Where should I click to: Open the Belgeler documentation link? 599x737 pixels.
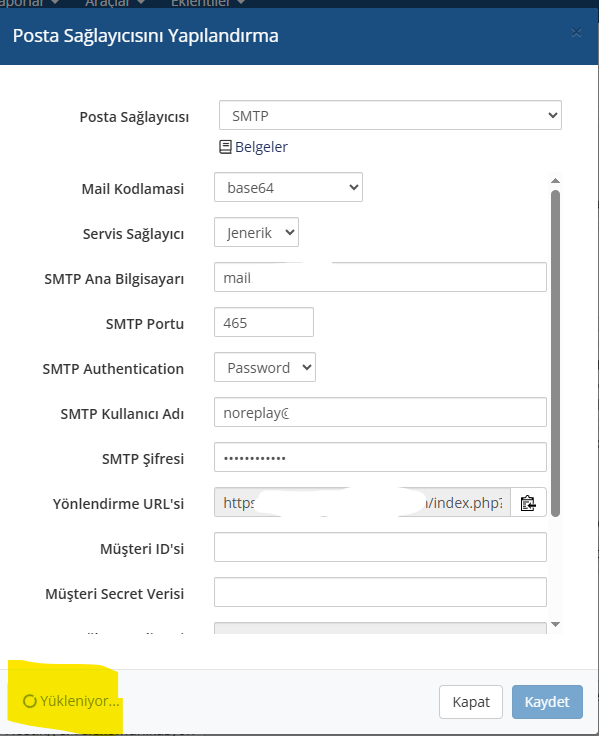261,147
